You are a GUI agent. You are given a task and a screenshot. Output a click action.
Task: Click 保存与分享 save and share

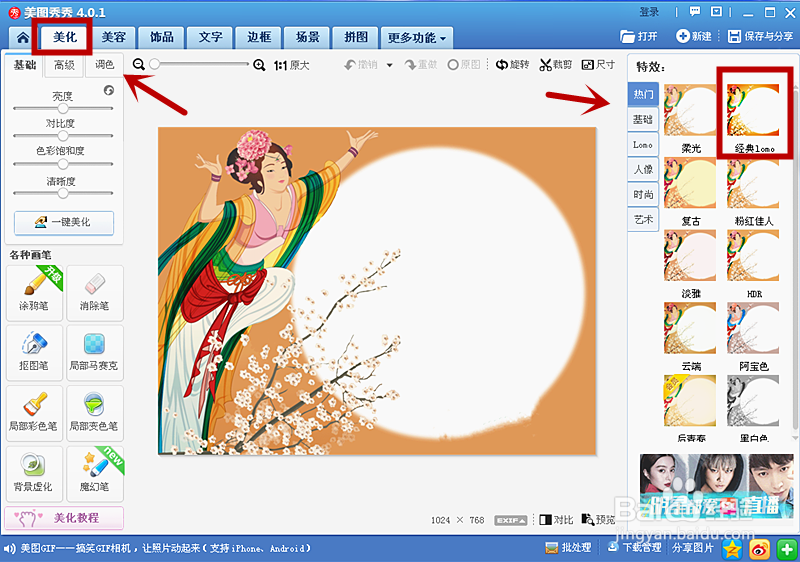(760, 36)
